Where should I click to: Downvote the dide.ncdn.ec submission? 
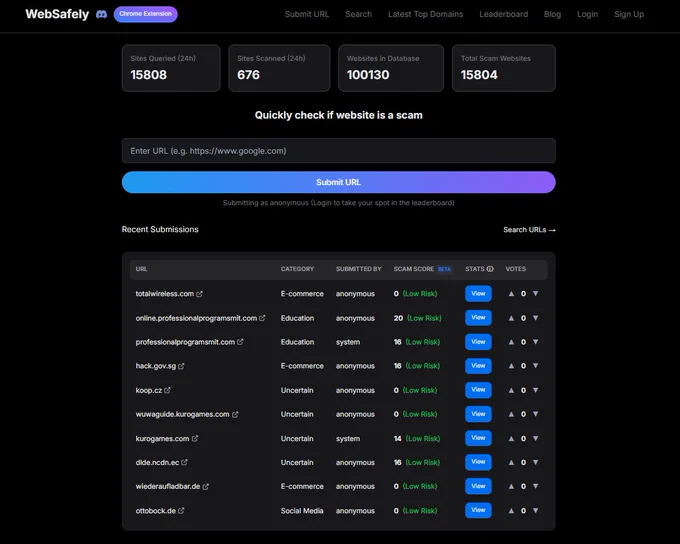tap(536, 462)
